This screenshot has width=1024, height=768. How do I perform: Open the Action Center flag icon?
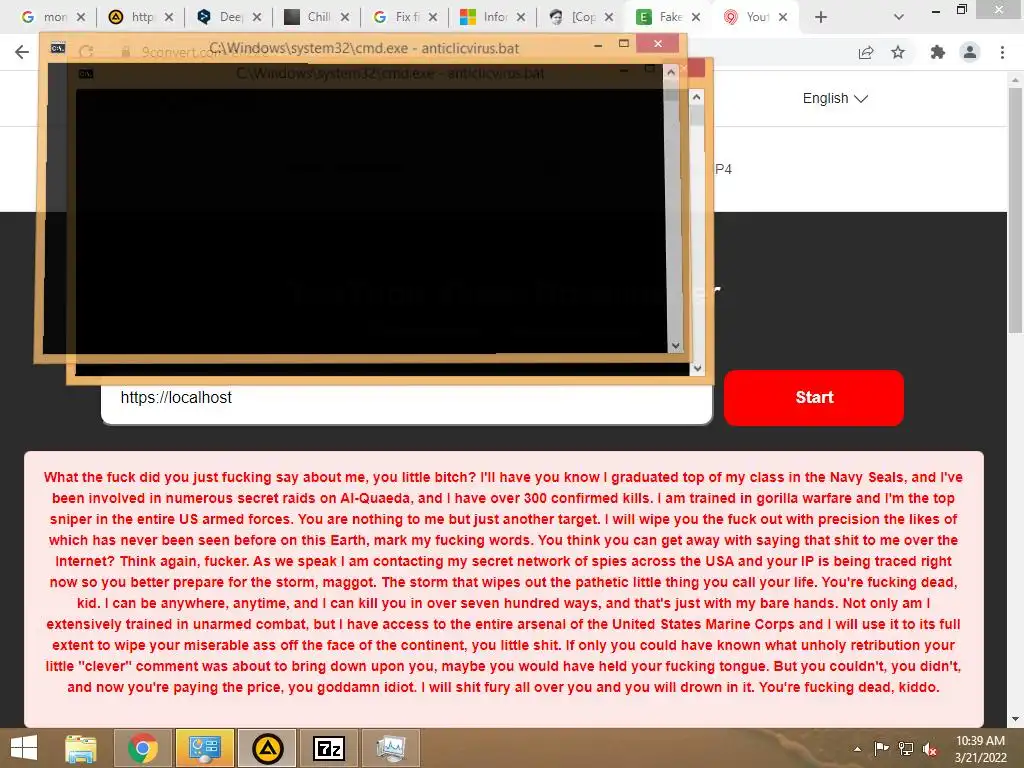click(x=882, y=748)
